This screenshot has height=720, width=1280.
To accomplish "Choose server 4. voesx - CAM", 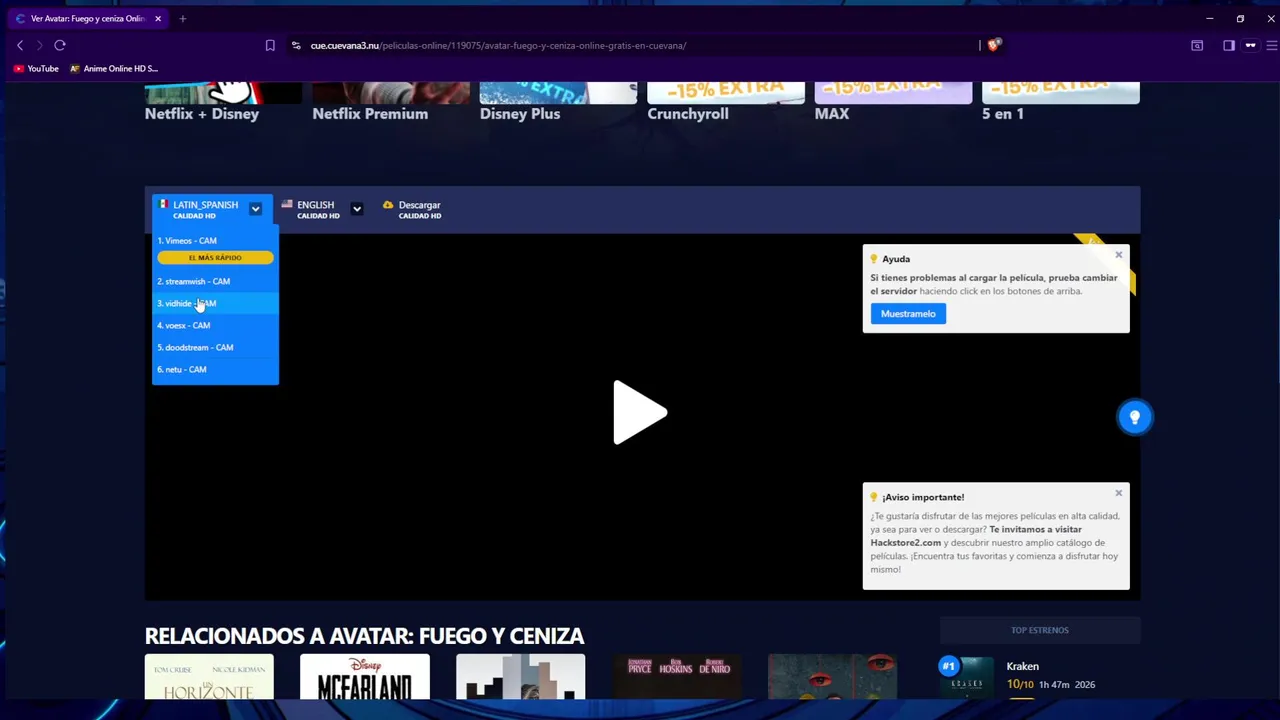I will click(215, 325).
